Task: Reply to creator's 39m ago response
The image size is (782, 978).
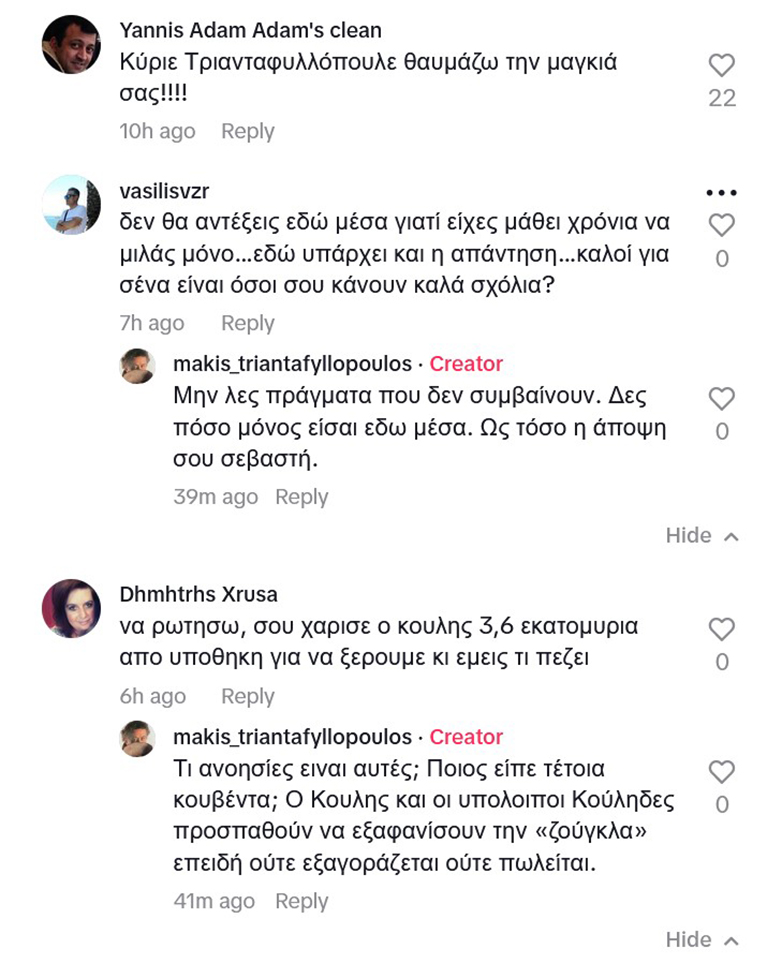Action: pos(301,497)
